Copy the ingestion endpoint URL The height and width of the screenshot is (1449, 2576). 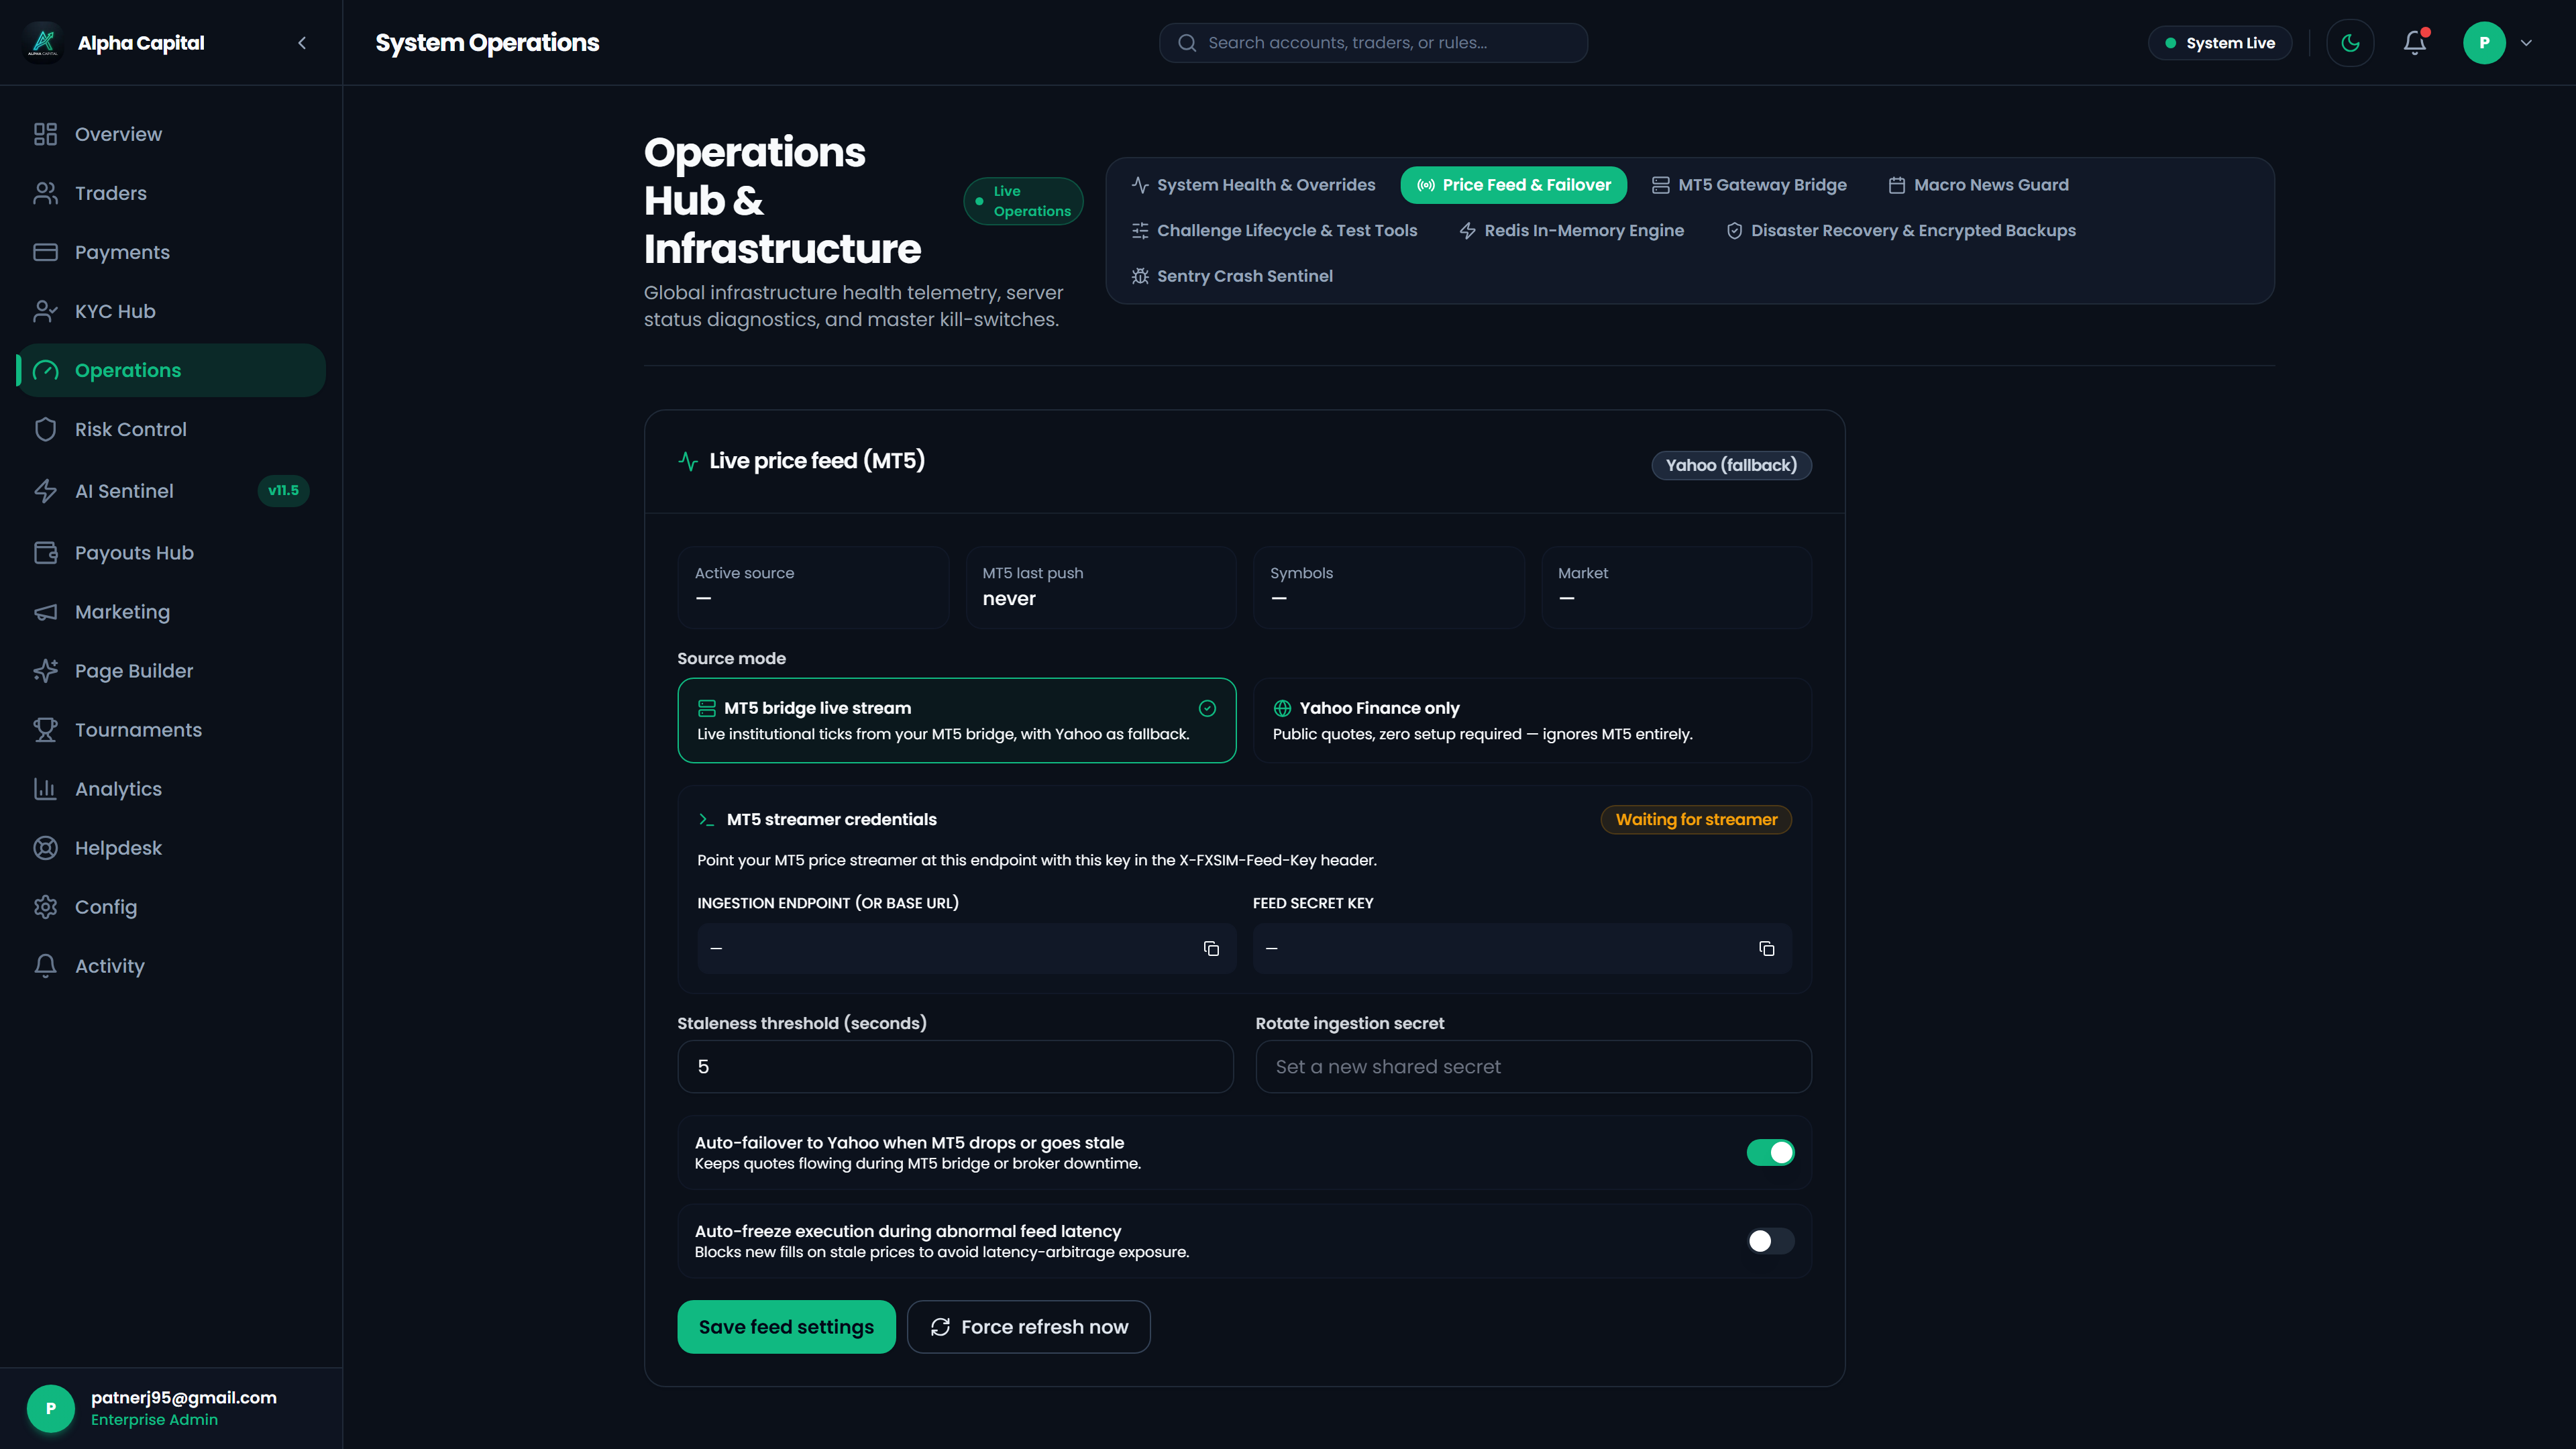(1211, 948)
